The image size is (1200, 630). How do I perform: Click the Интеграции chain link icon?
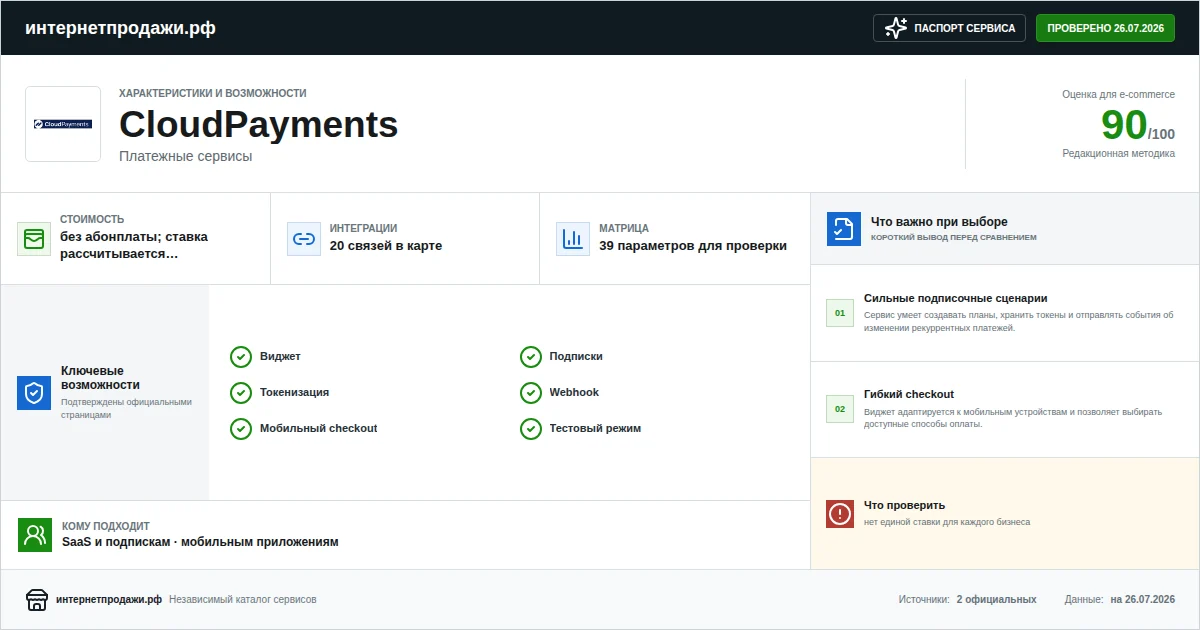click(x=304, y=239)
